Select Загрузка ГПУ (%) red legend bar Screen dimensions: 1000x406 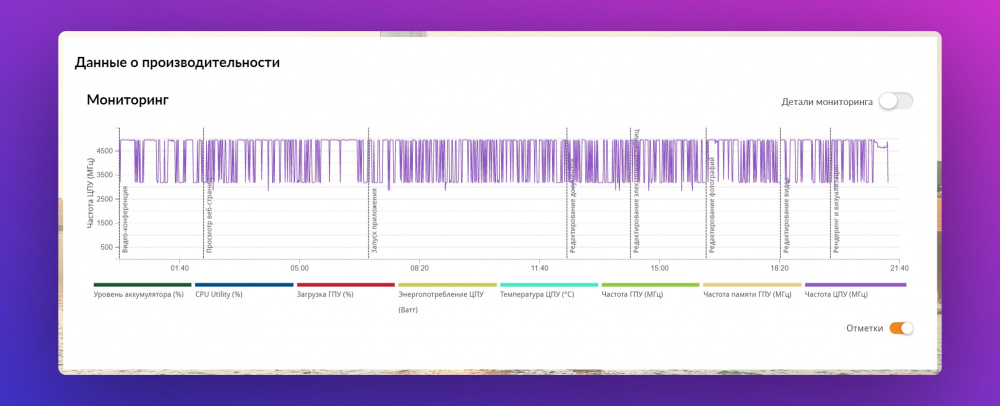[346, 285]
